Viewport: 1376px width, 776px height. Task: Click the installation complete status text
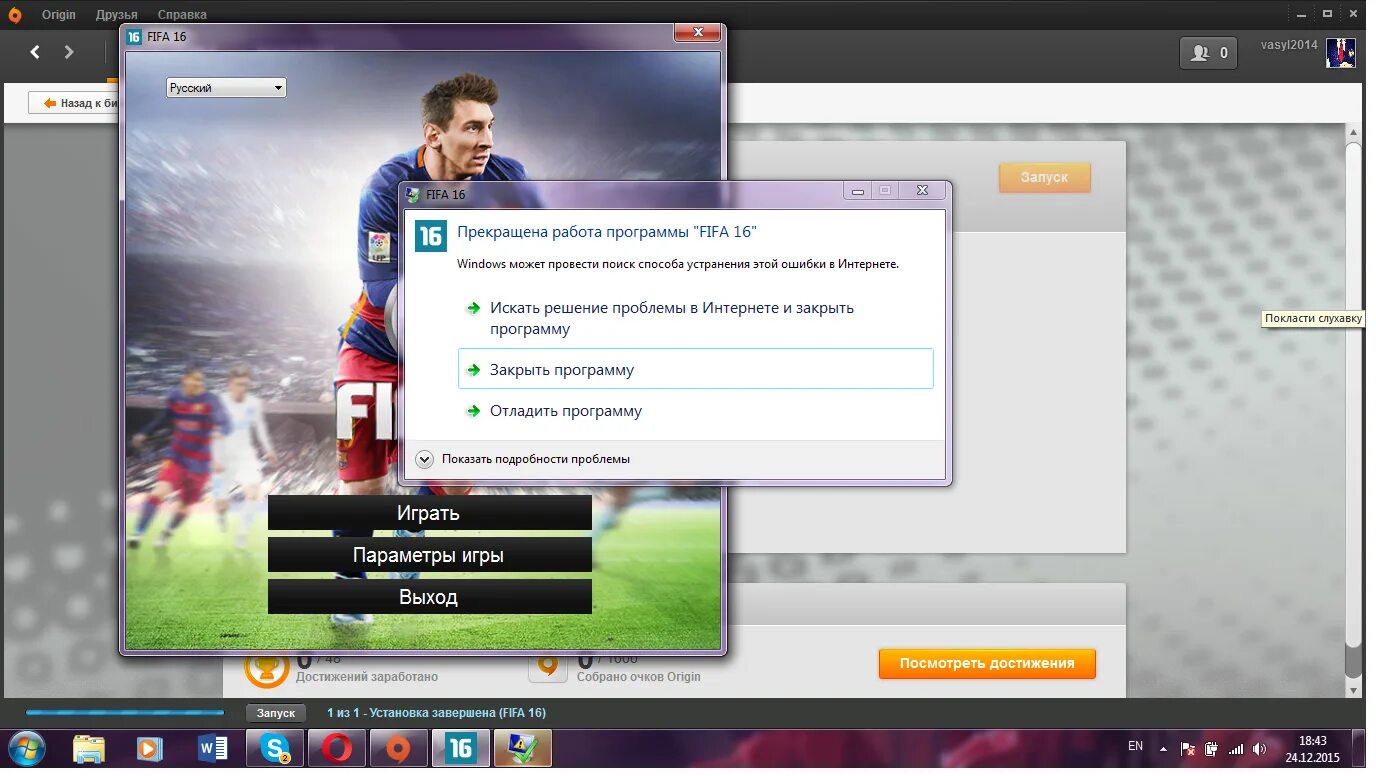coord(437,713)
